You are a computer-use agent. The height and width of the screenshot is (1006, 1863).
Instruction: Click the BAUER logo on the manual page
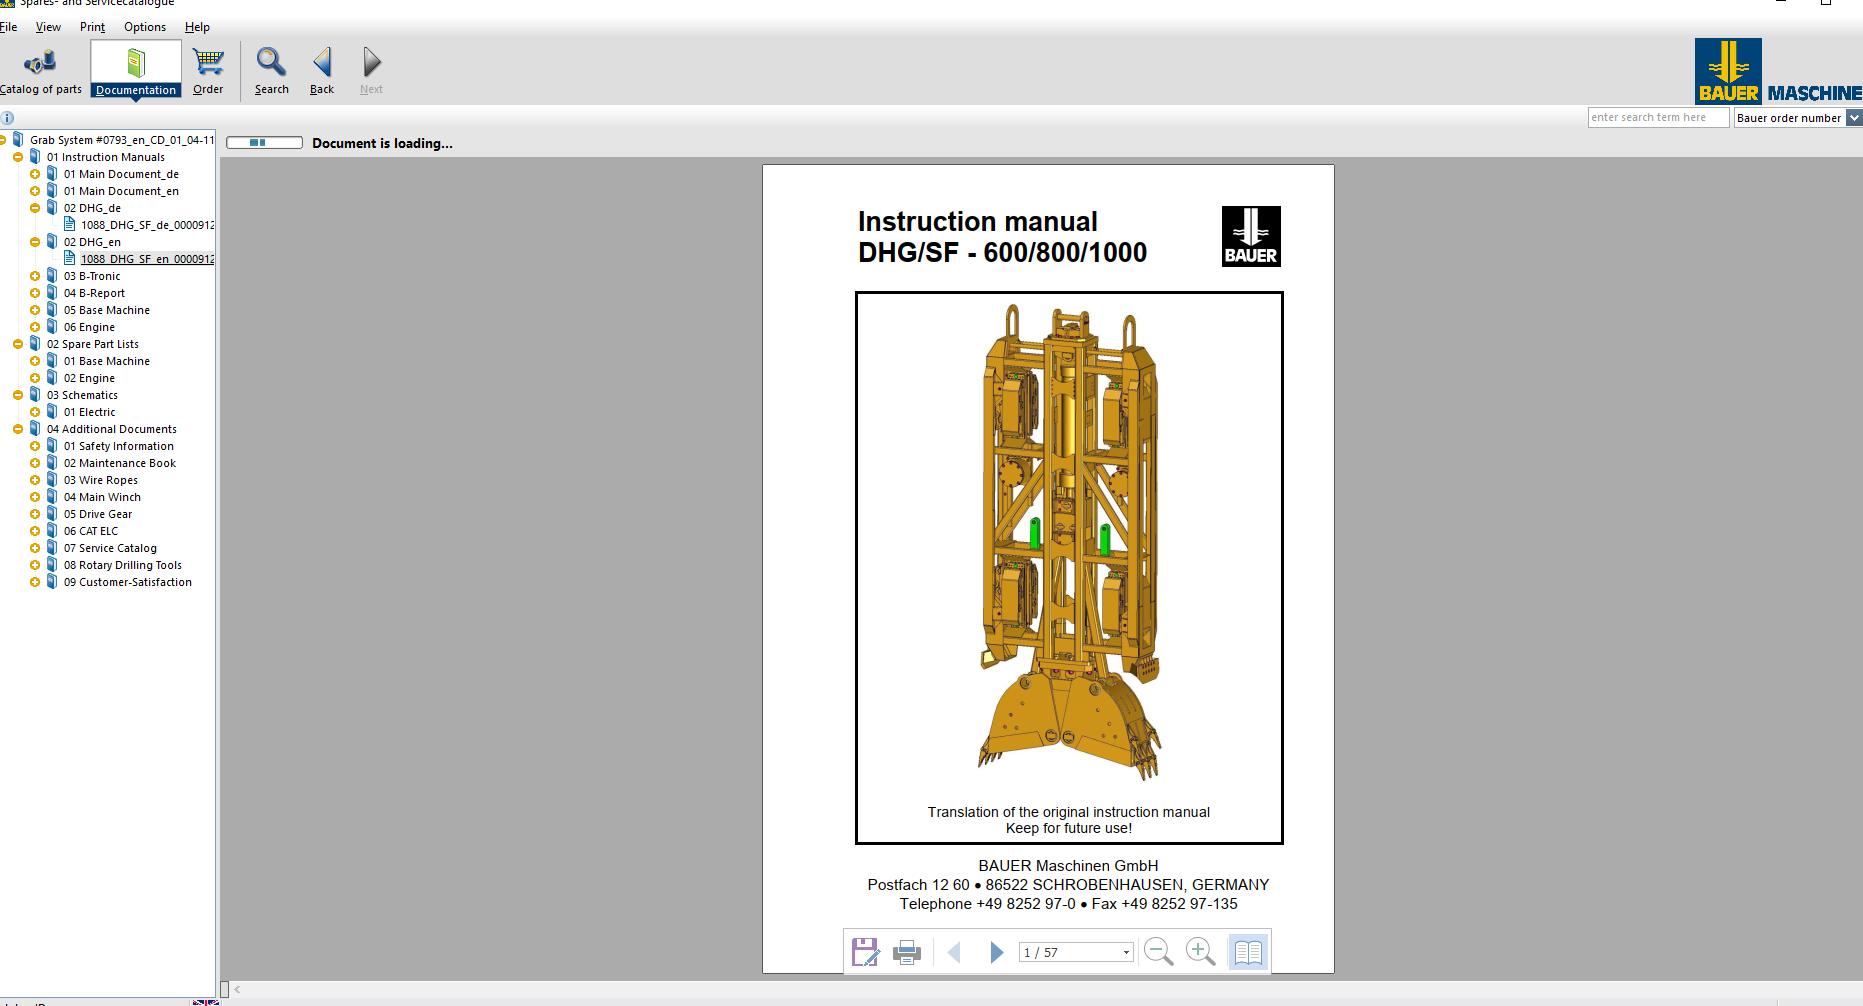[x=1251, y=236]
